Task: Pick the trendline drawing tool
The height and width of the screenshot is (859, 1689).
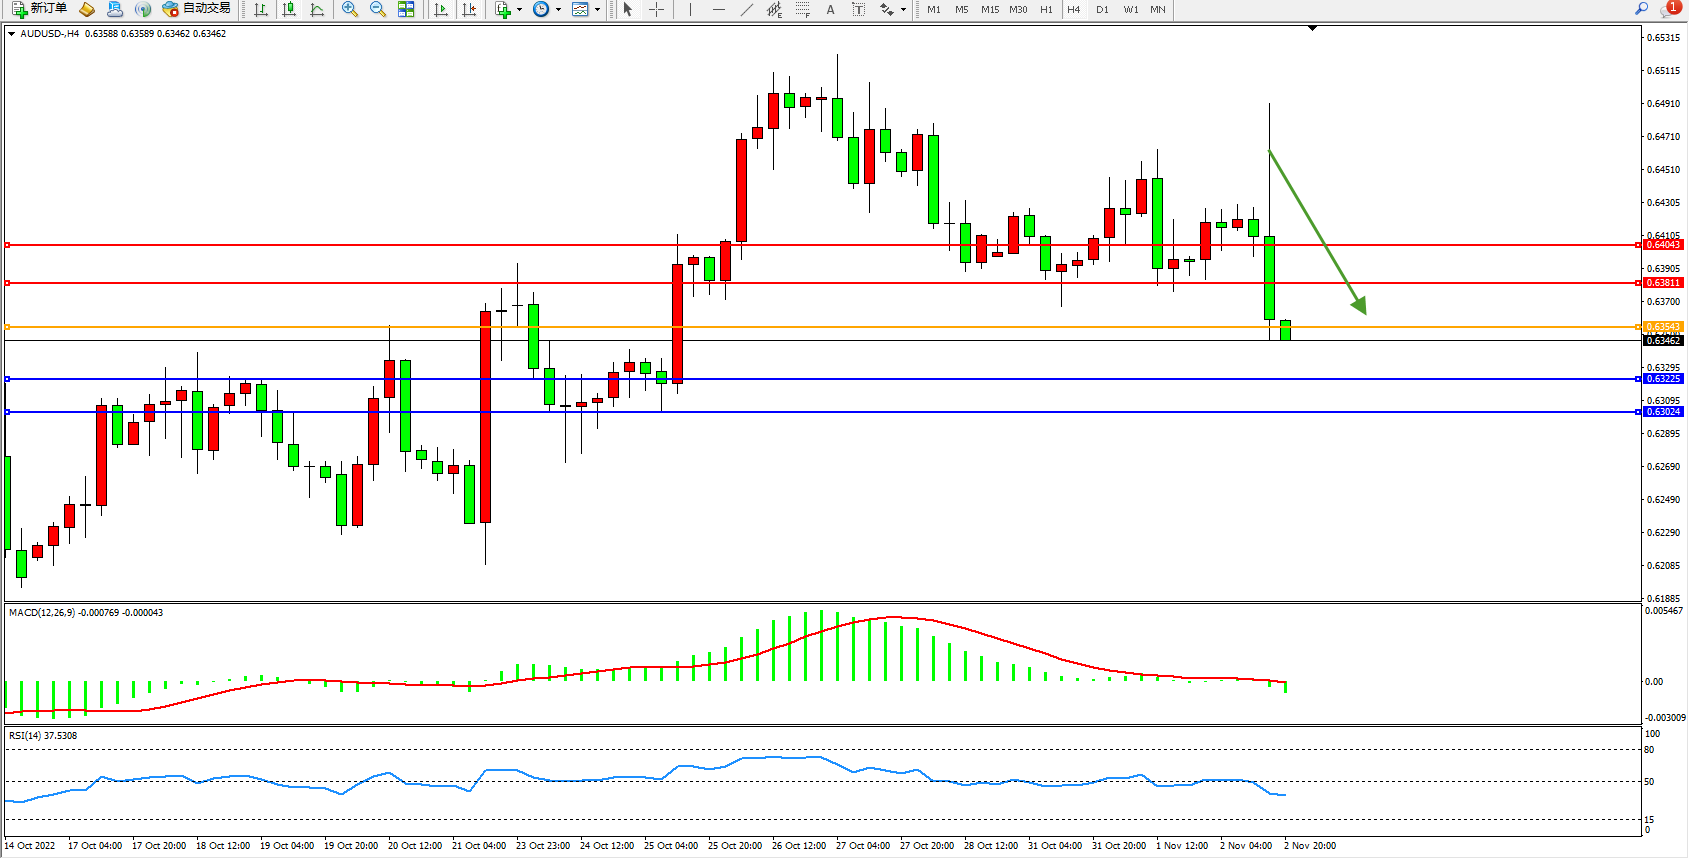Action: click(746, 9)
